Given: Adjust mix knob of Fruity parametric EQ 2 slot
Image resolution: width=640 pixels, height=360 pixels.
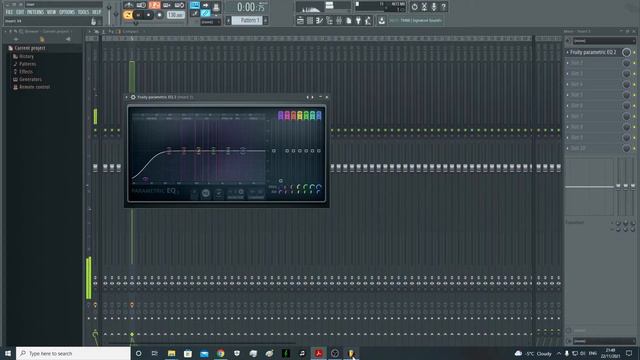Looking at the screenshot, I should 626,52.
